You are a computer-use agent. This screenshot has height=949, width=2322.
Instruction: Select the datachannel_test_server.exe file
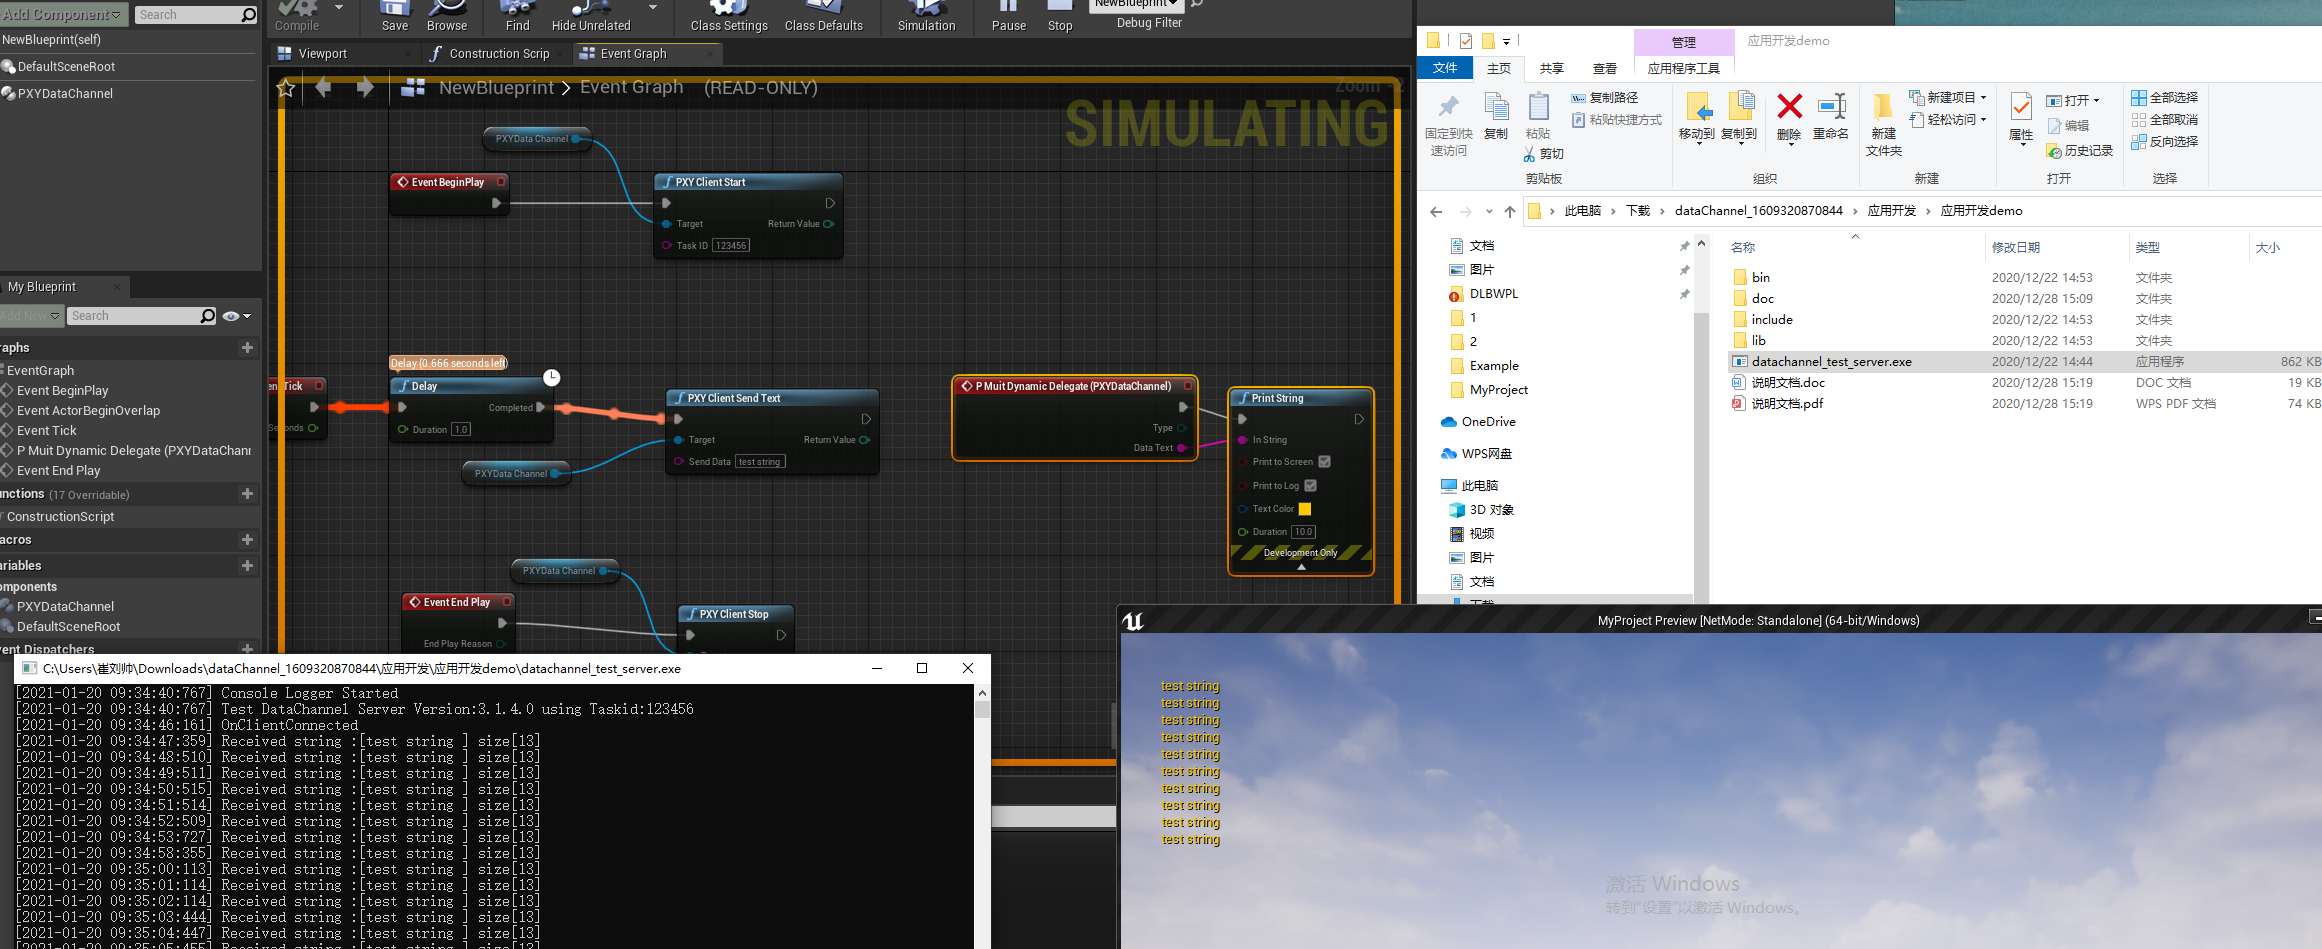pos(1831,362)
